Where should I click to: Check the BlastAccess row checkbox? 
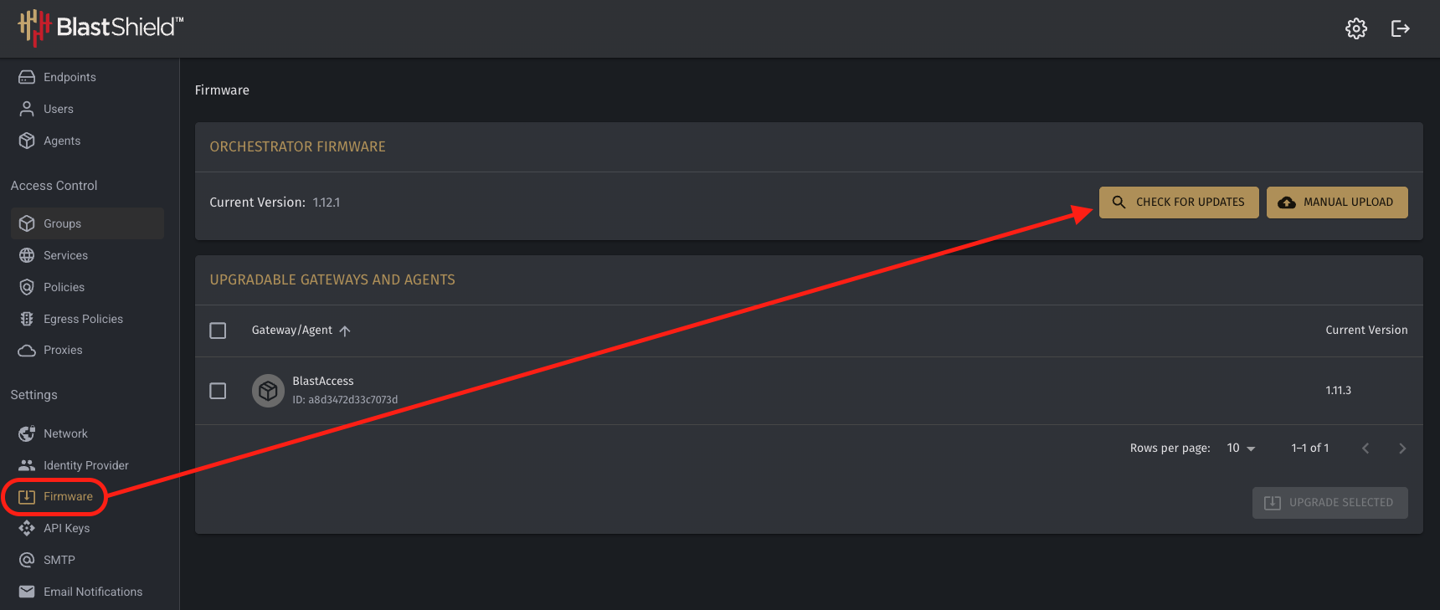[x=218, y=391]
